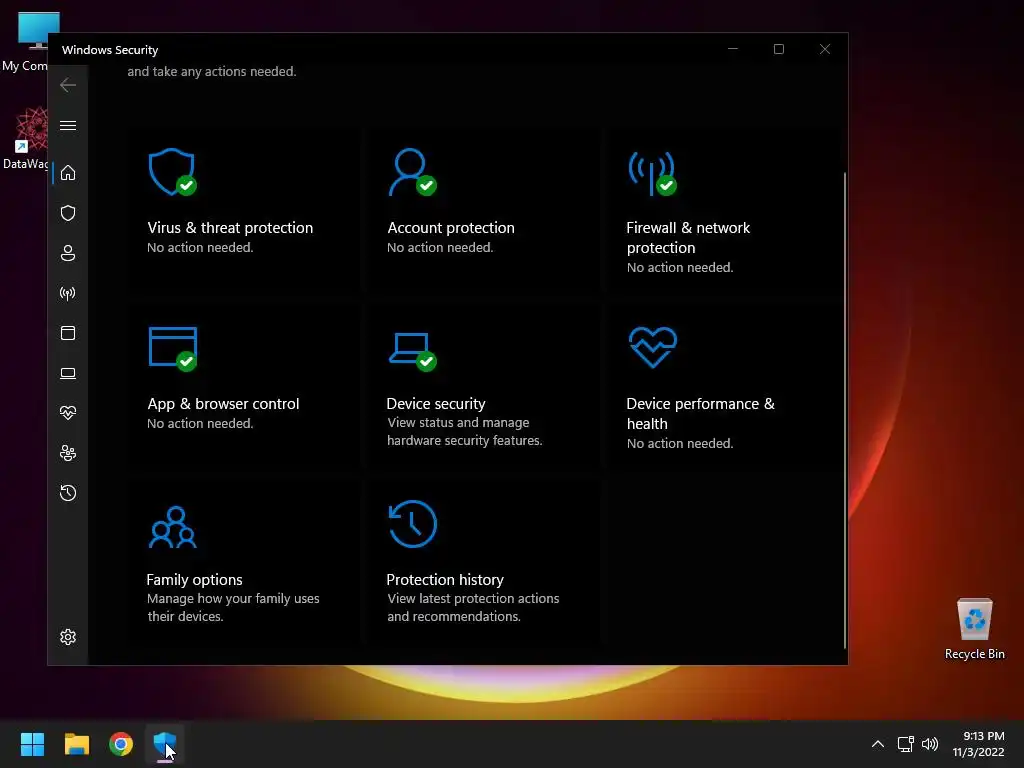Image resolution: width=1024 pixels, height=768 pixels.
Task: Open Device performance heart sidebar icon
Action: click(x=68, y=413)
